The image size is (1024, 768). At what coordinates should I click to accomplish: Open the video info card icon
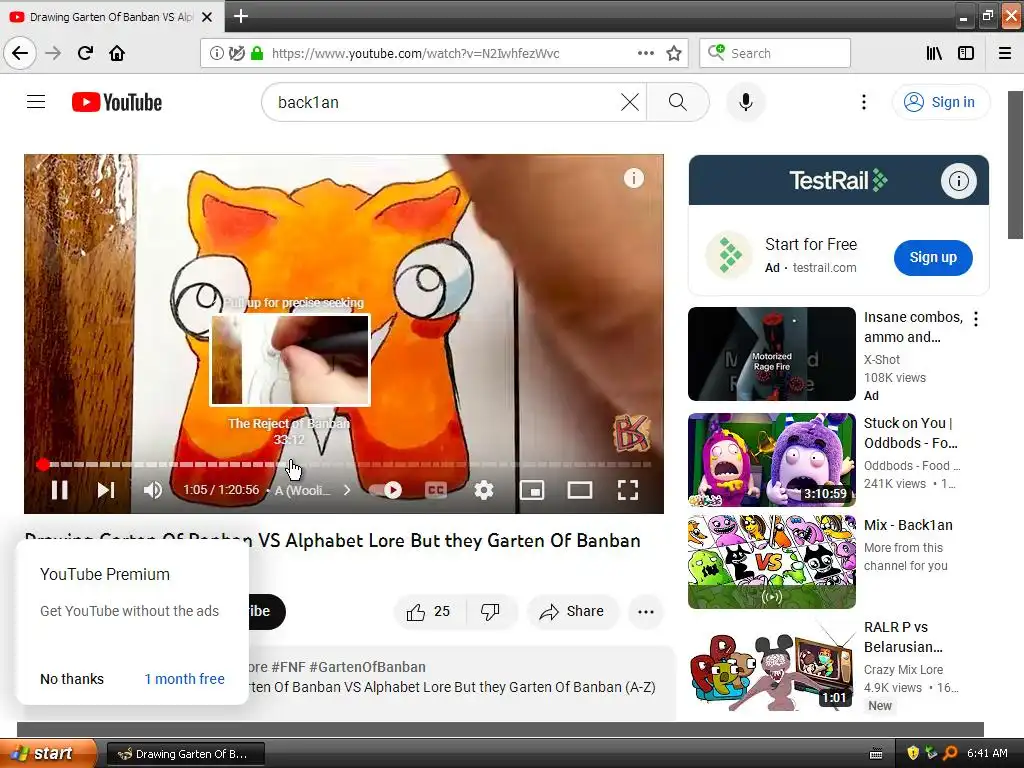[x=633, y=178]
